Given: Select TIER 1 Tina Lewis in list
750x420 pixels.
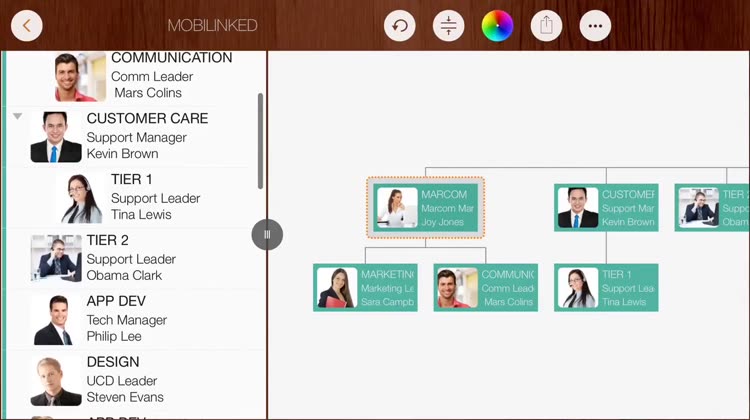Looking at the screenshot, I should tap(135, 197).
